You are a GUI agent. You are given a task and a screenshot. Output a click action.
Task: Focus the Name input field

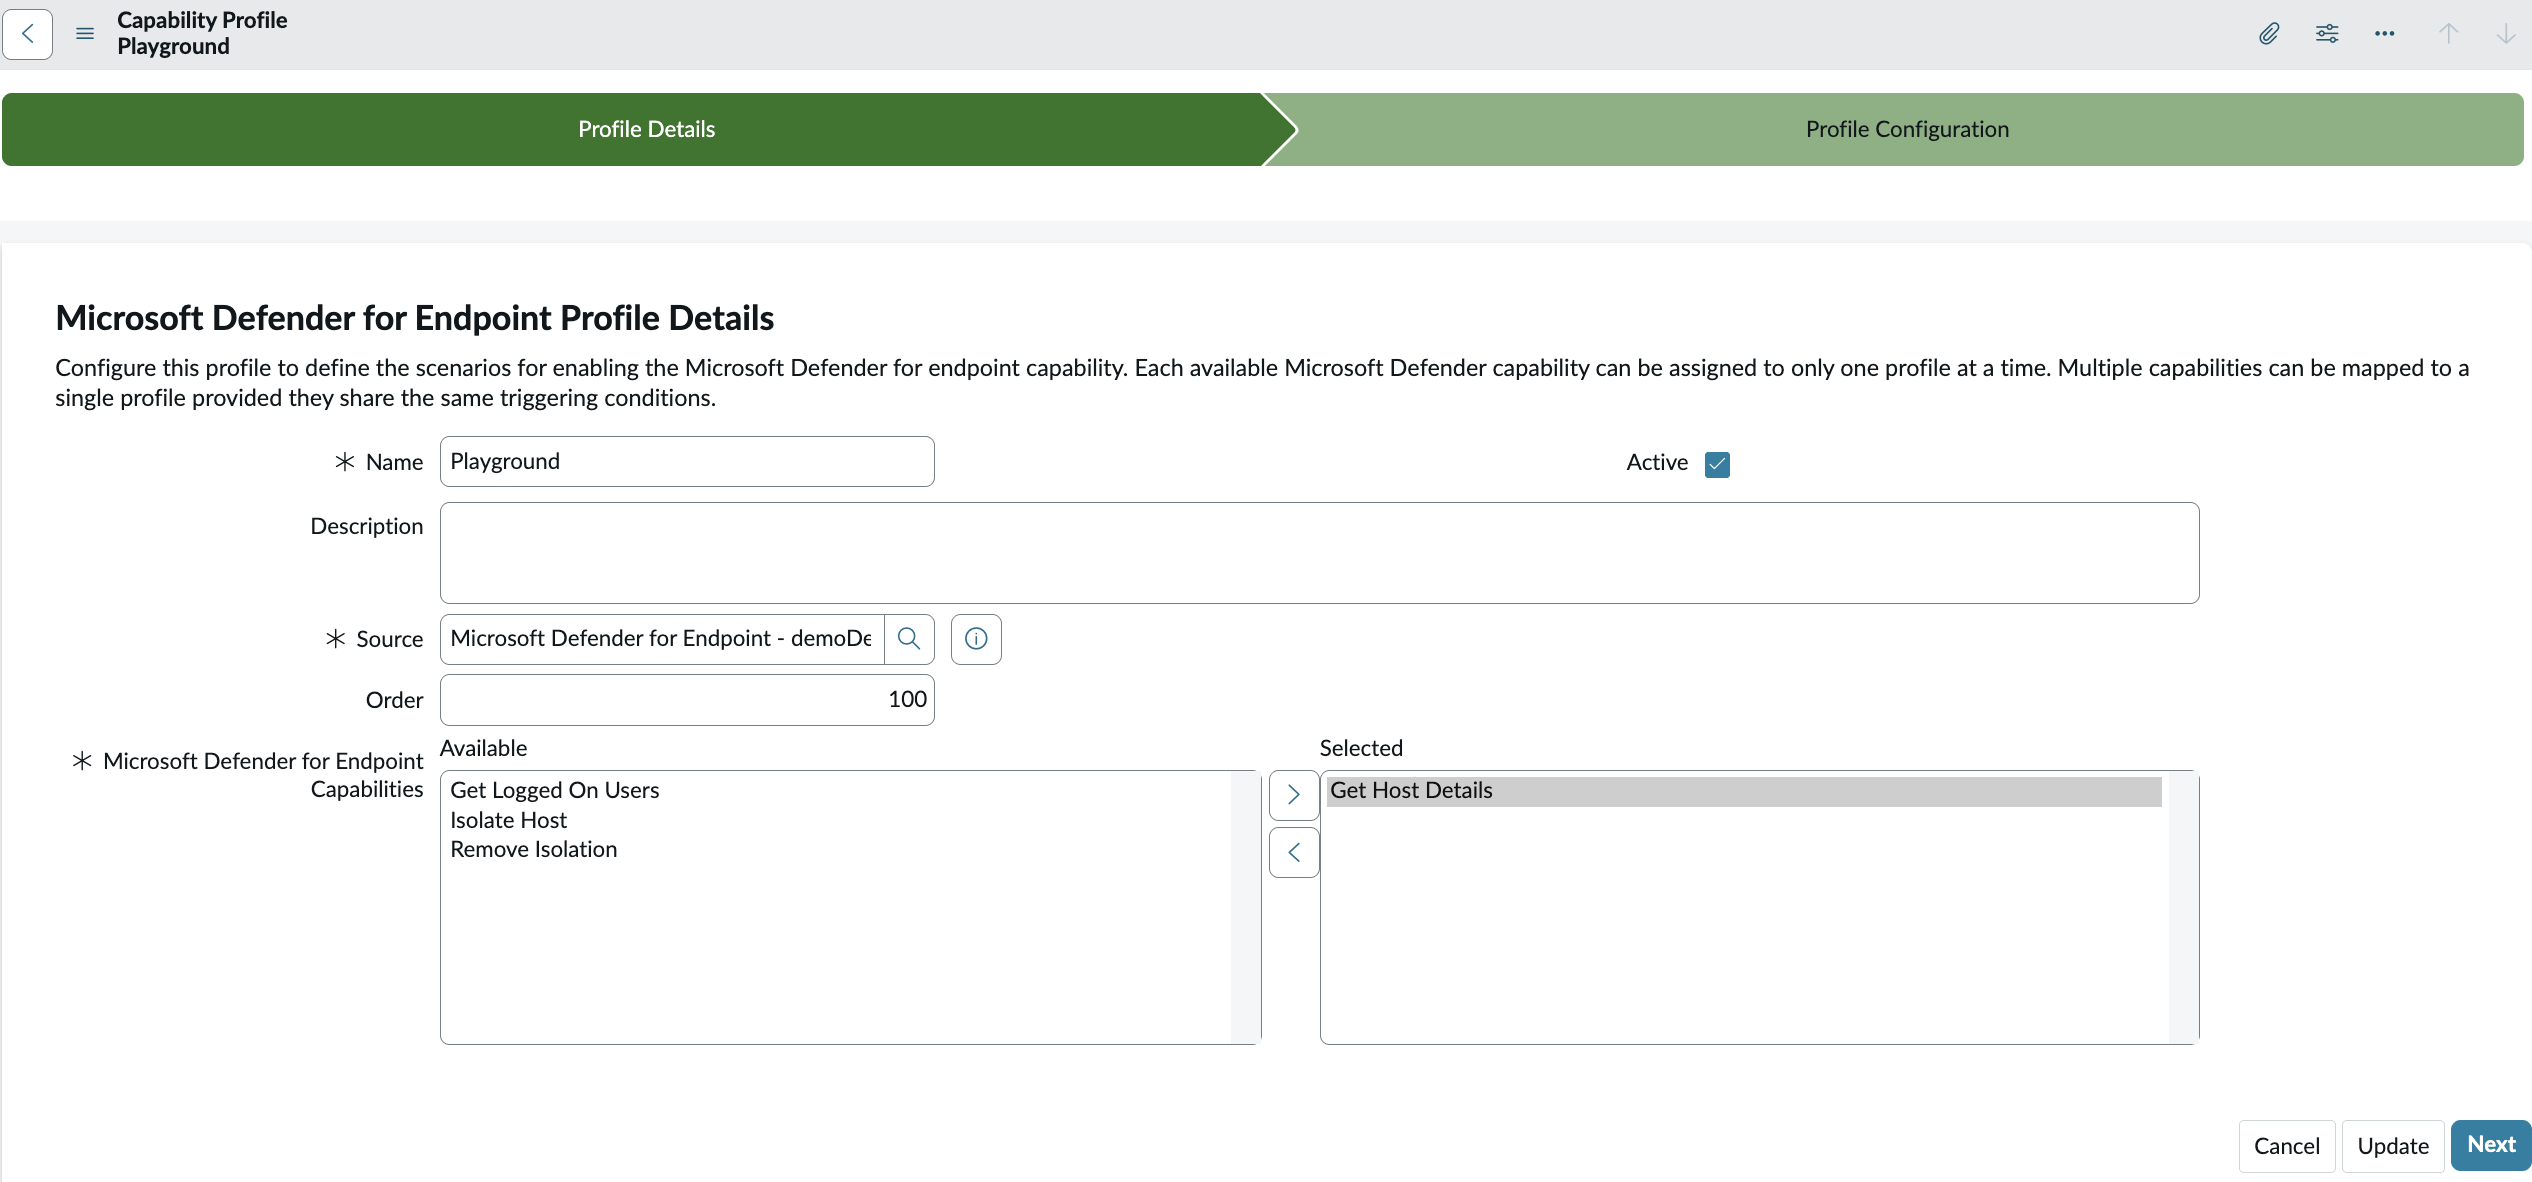click(687, 462)
